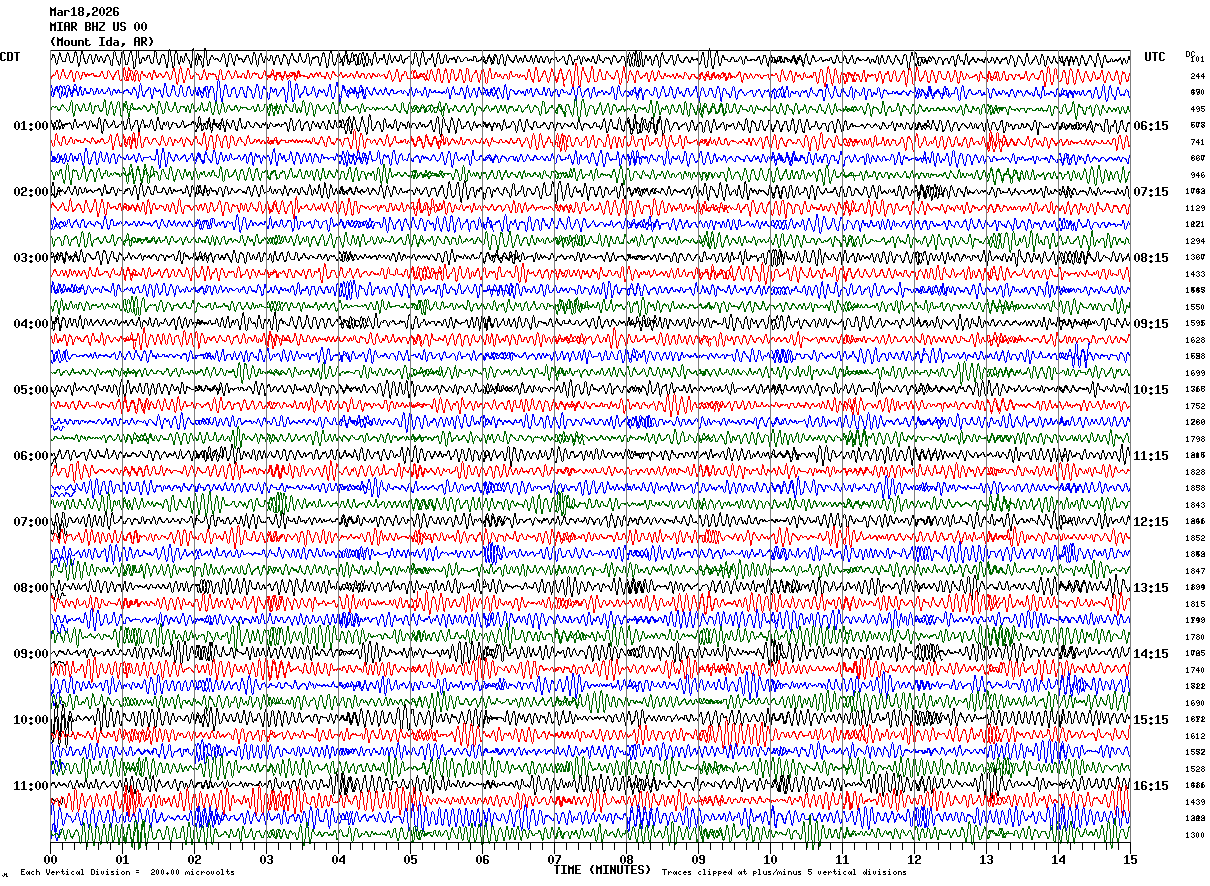Click the DC offset value 1815

1195,604
